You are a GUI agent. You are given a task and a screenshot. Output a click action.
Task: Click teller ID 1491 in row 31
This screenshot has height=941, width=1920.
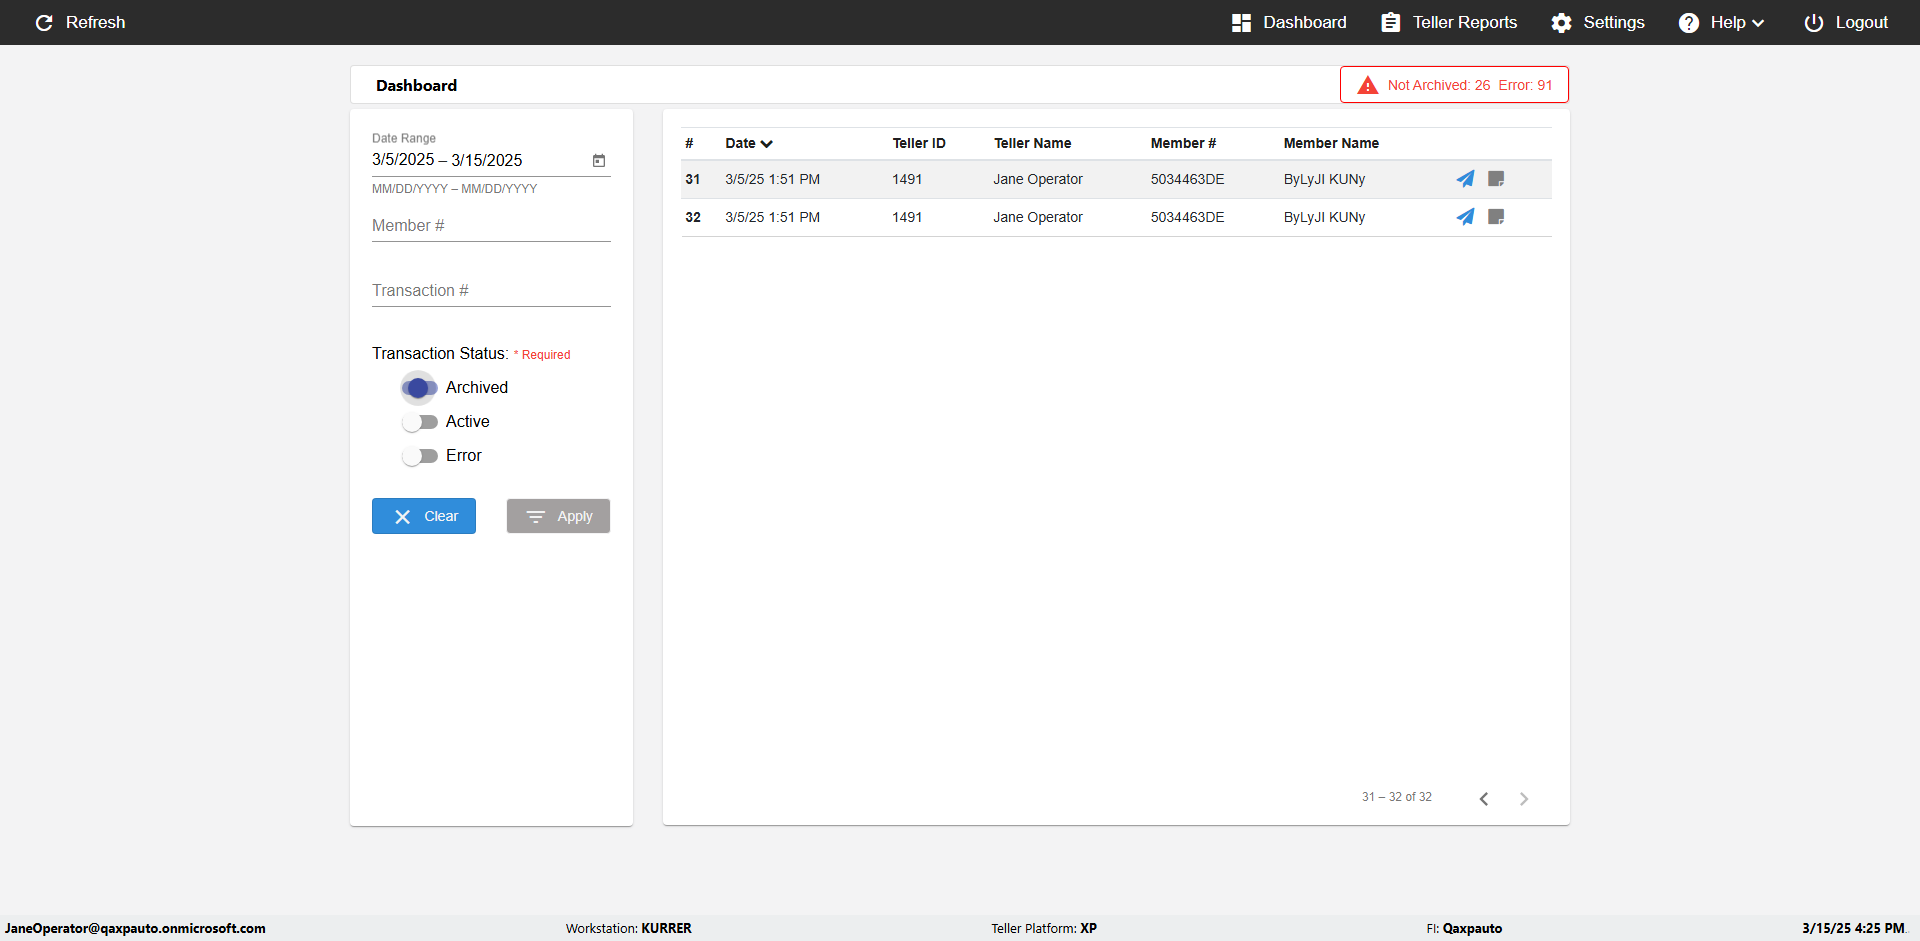tap(907, 179)
